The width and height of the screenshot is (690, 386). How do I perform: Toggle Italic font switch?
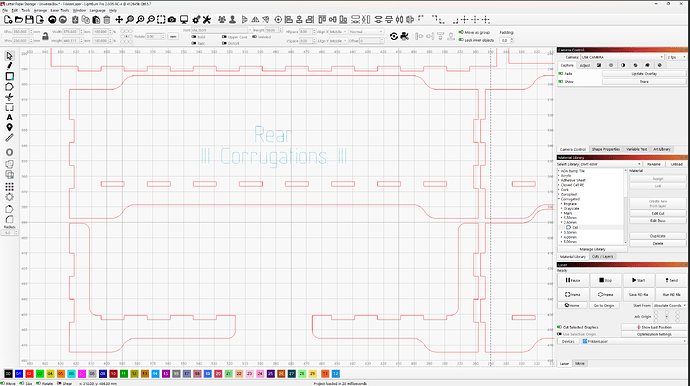(x=194, y=43)
